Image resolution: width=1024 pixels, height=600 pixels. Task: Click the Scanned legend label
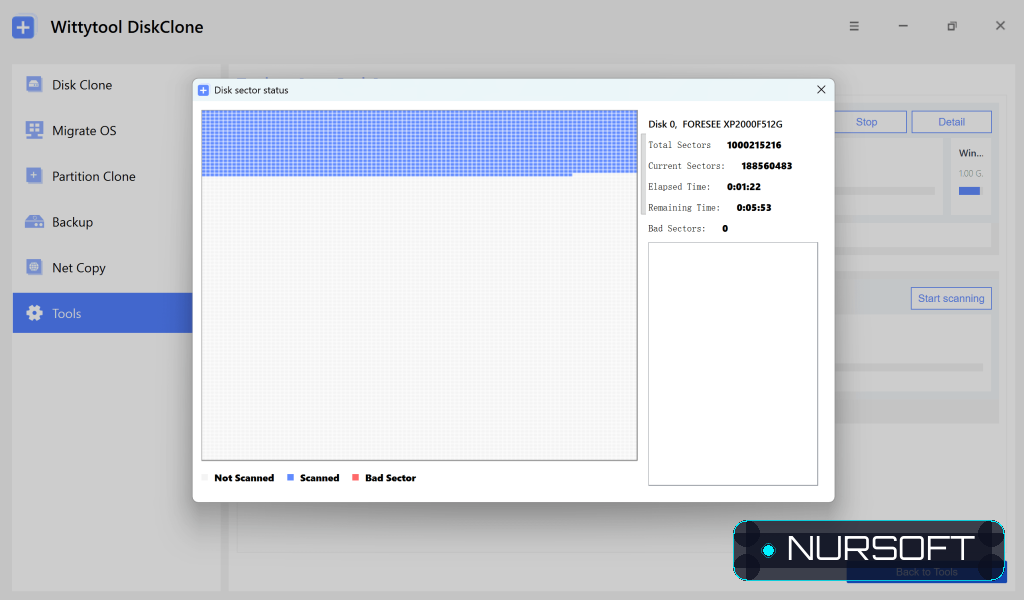pos(319,478)
